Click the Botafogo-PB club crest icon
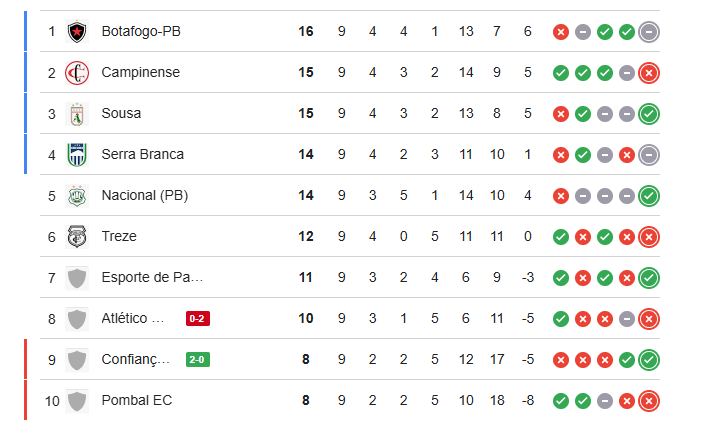Image resolution: width=723 pixels, height=432 pixels. (x=77, y=32)
